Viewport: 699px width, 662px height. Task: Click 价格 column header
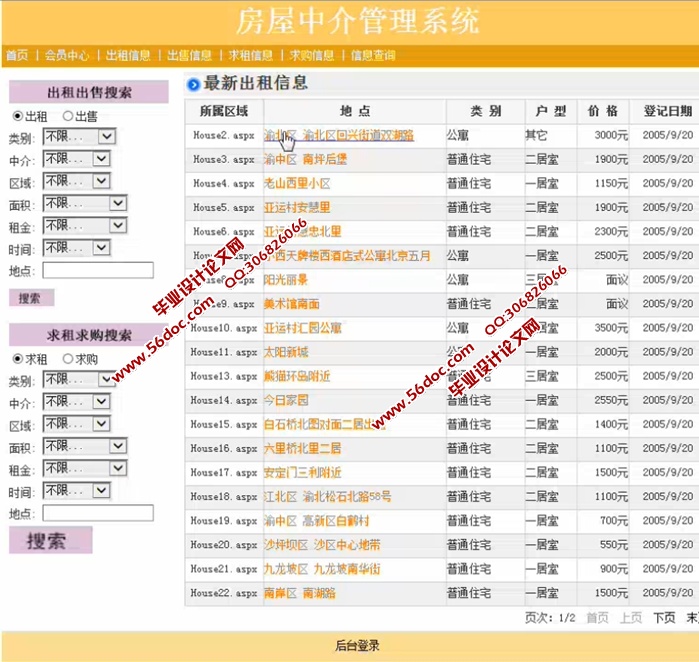(603, 111)
